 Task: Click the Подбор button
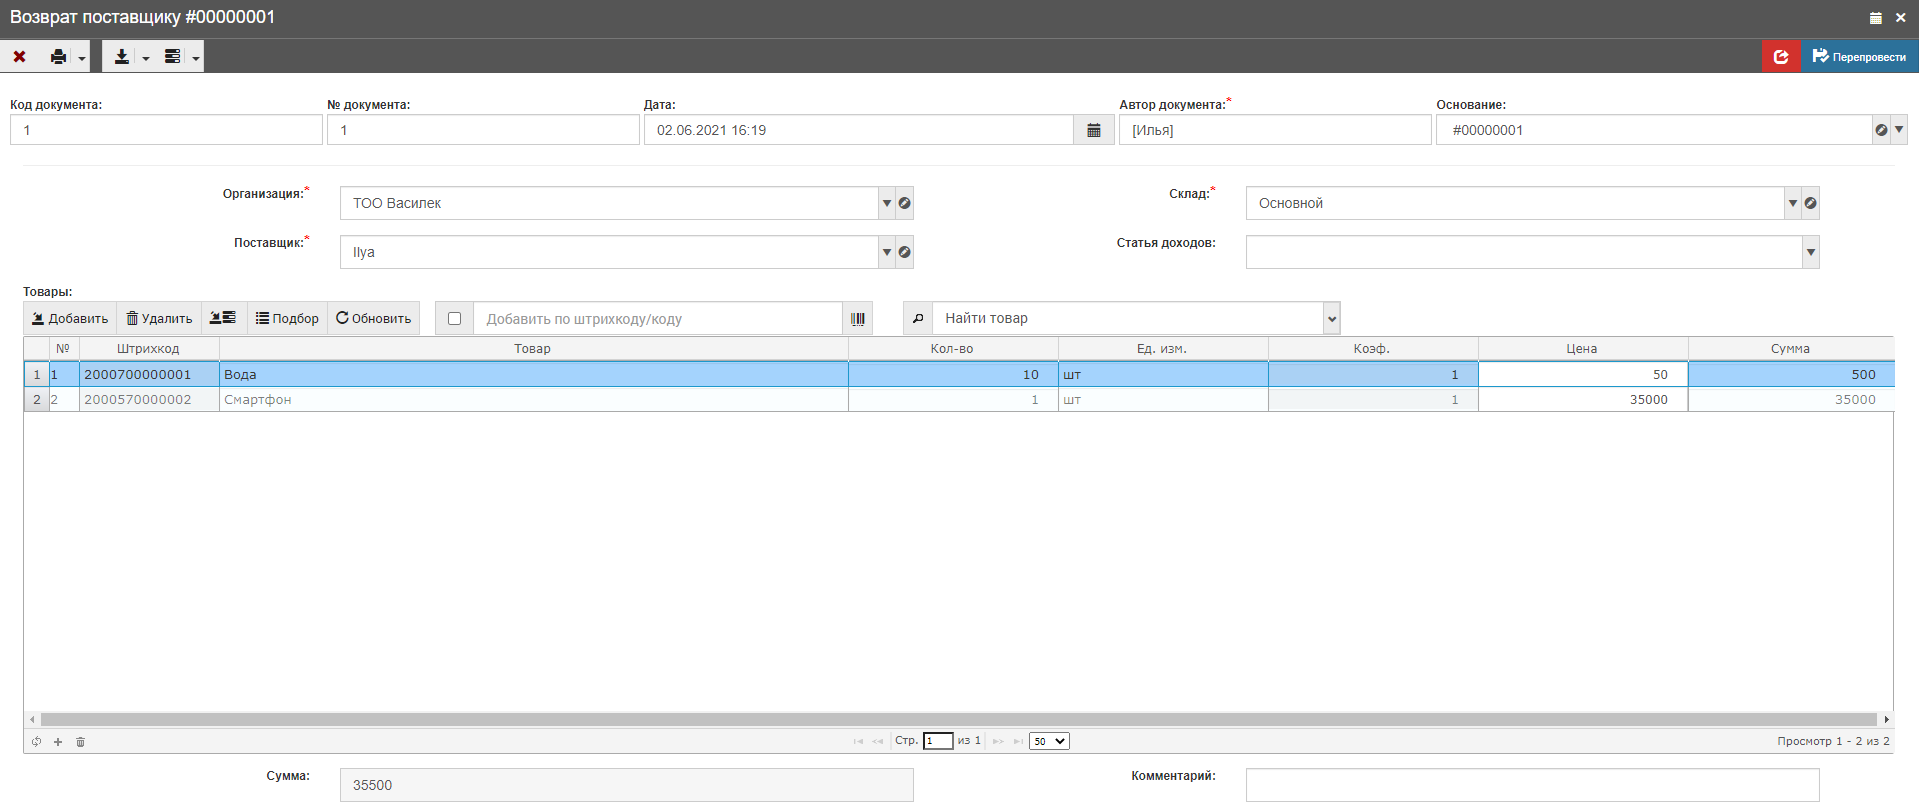coord(287,319)
